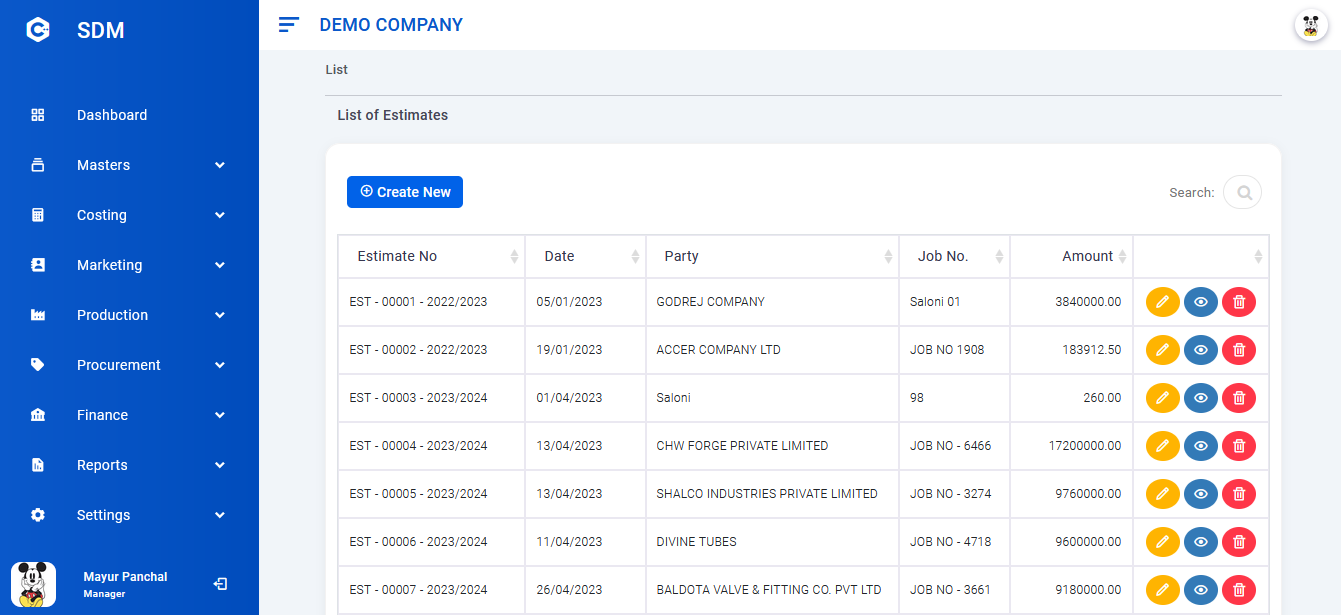
Task: Expand the Masters menu chevron
Action: coord(220,165)
